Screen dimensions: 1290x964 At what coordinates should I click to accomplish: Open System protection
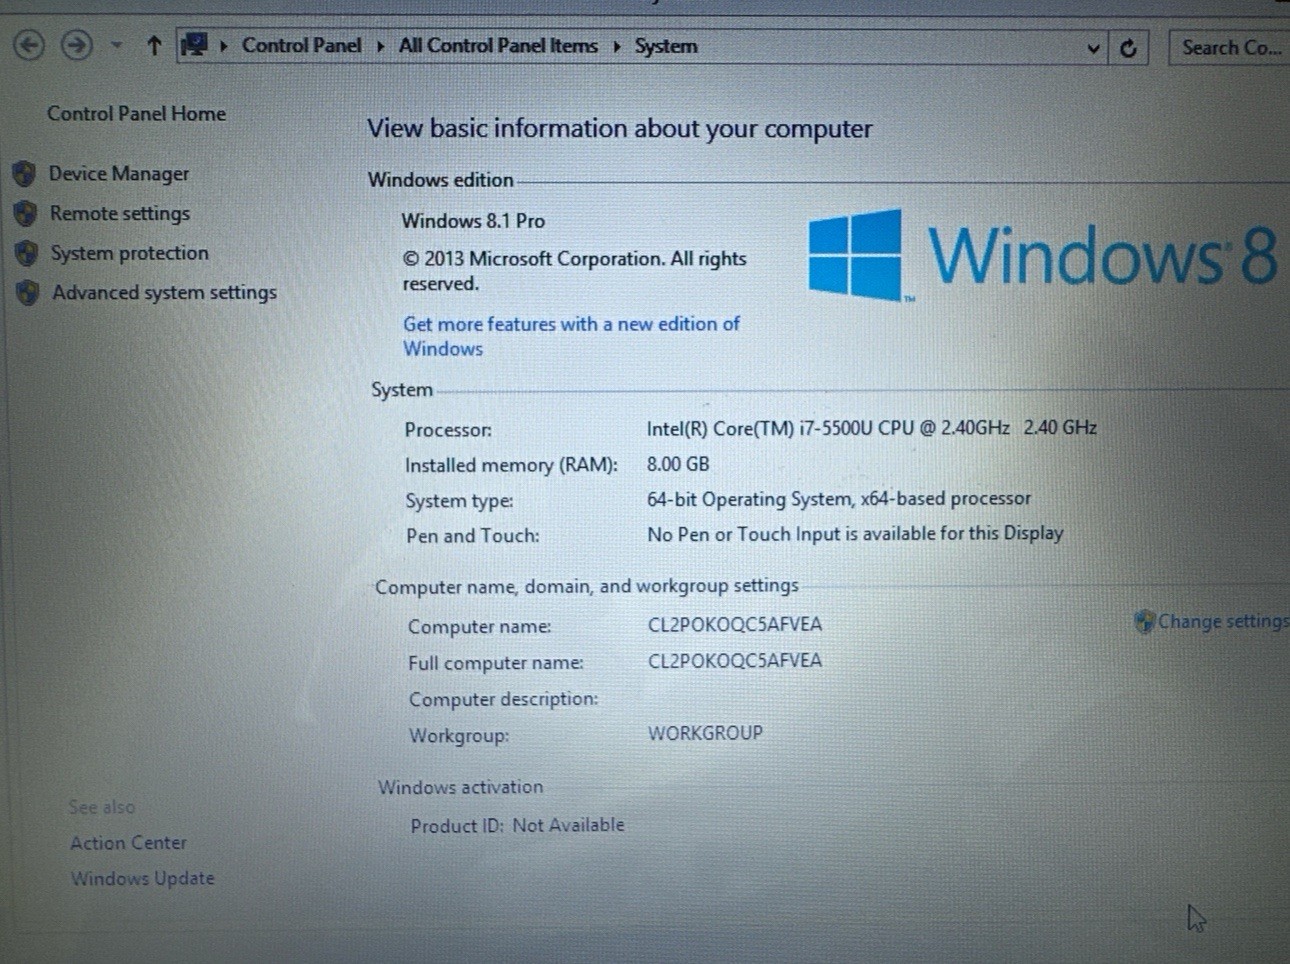coord(130,253)
